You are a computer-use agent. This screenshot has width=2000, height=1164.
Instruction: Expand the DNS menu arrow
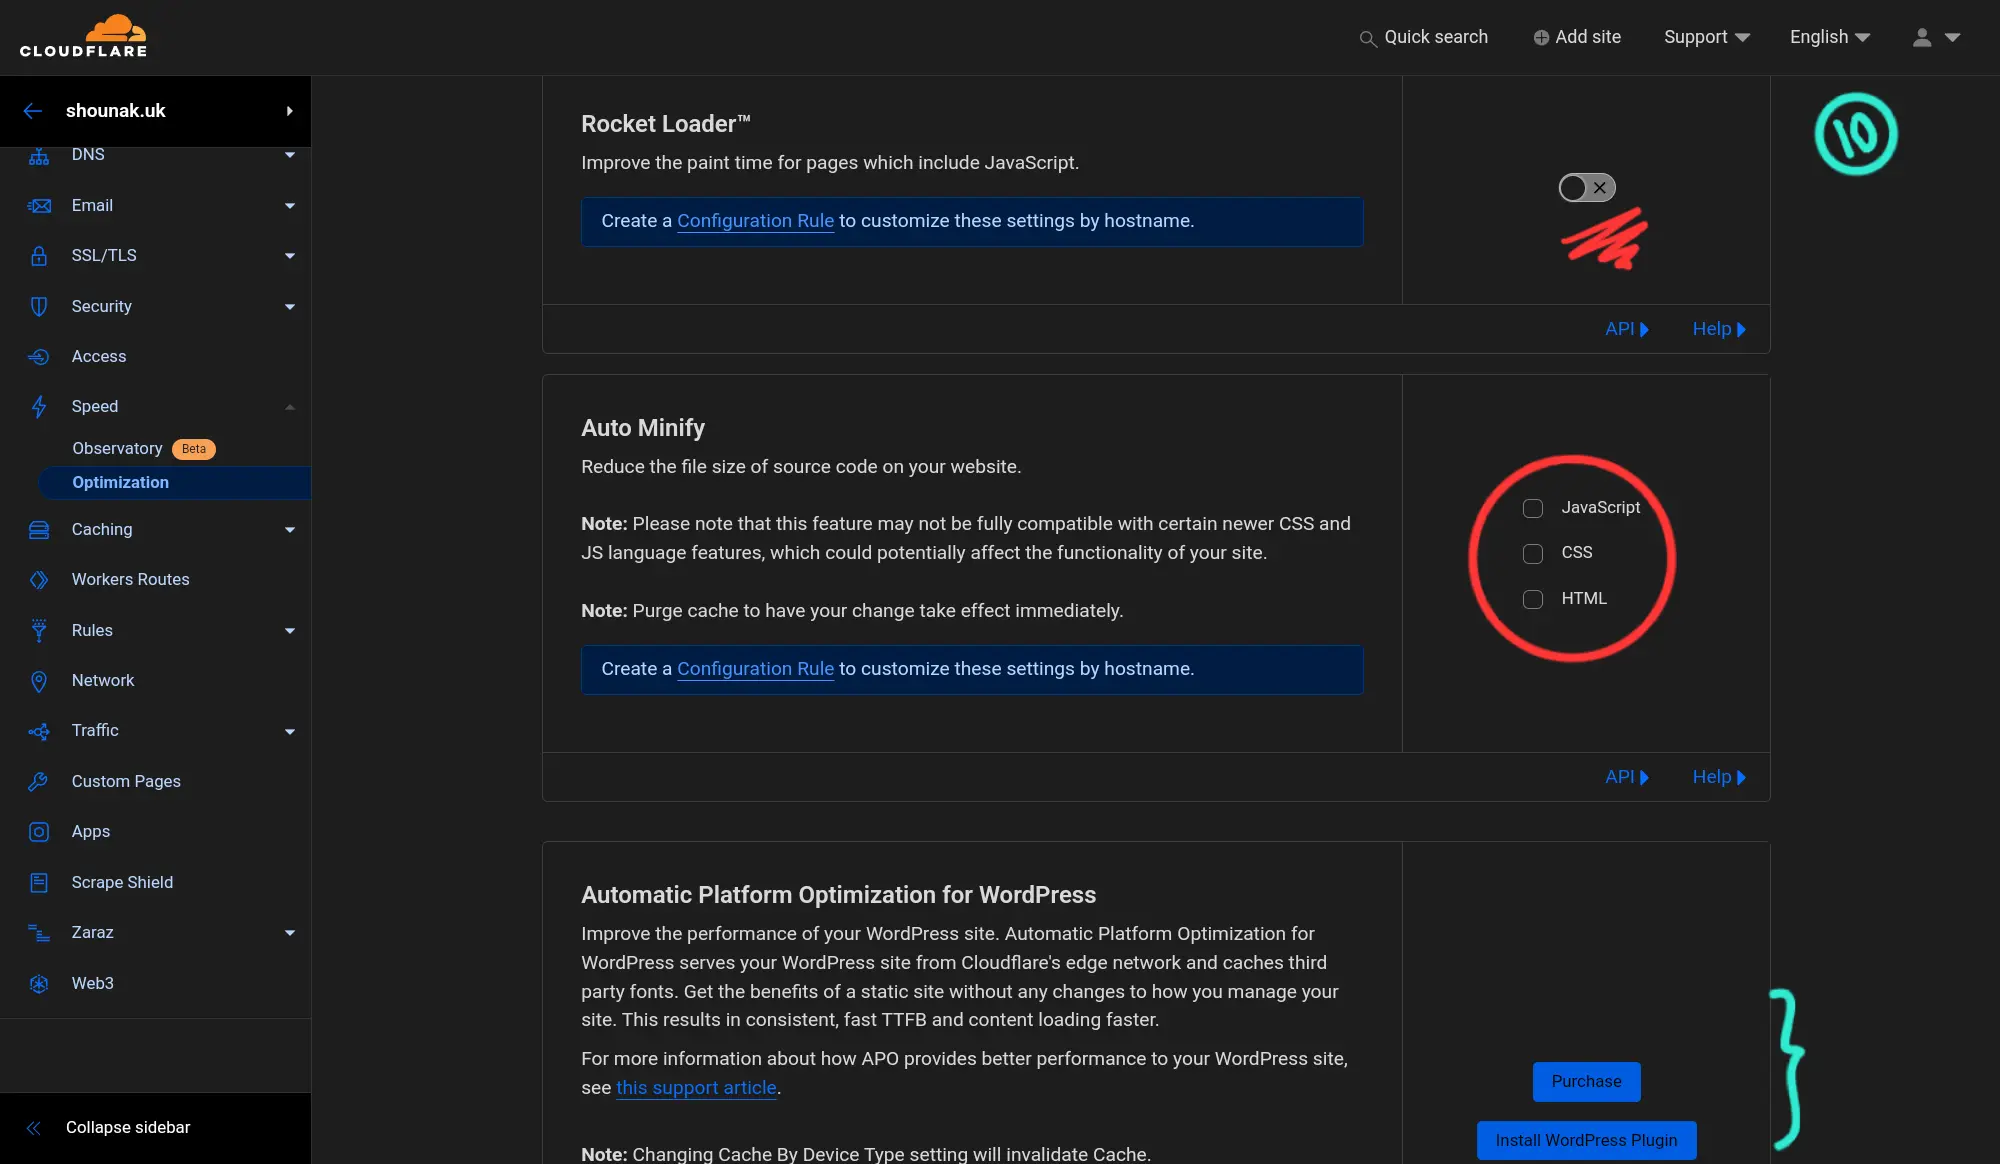pyautogui.click(x=290, y=155)
